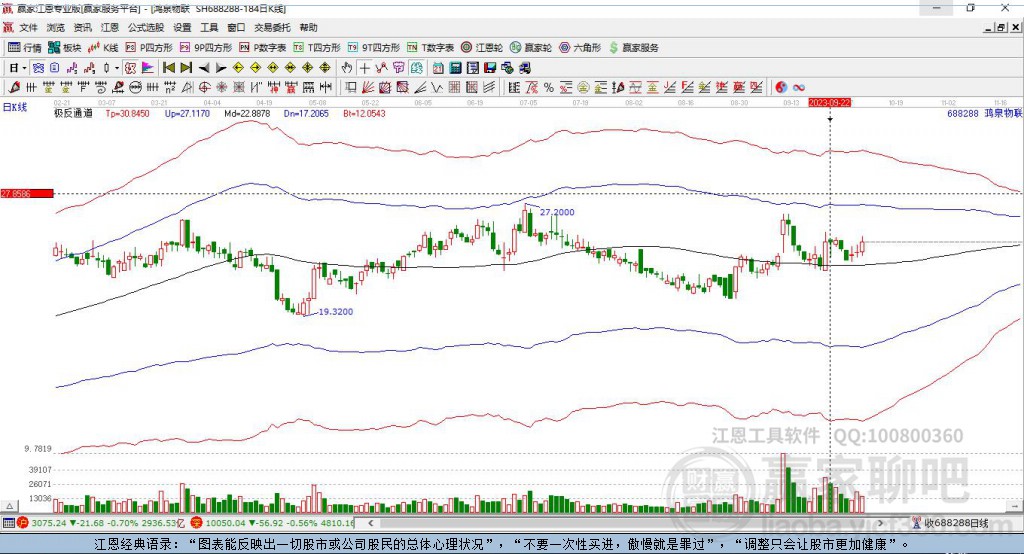Open the 浏览 menu
This screenshot has width=1024, height=554.
[x=56, y=27]
